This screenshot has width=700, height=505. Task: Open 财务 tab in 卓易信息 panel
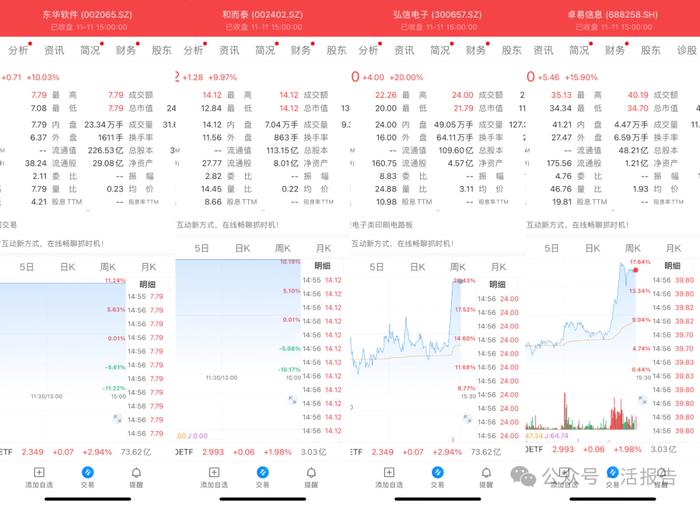[615, 50]
